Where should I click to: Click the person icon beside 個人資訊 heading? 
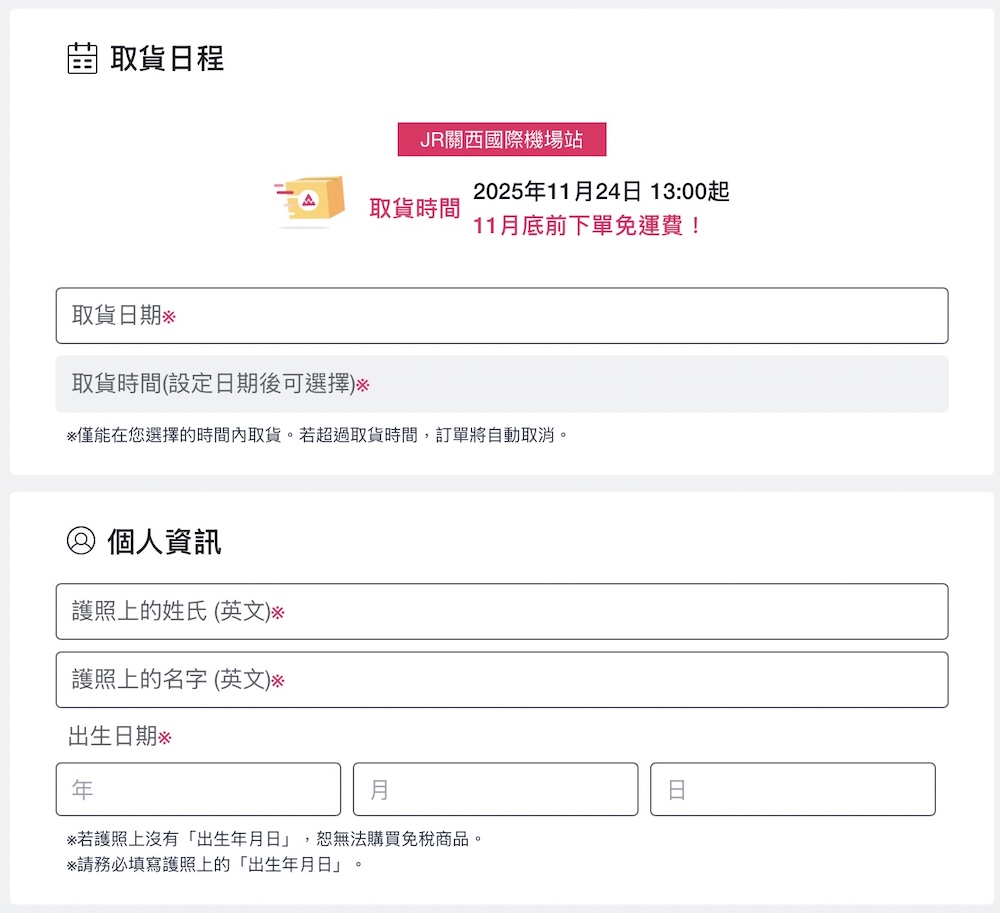81,540
